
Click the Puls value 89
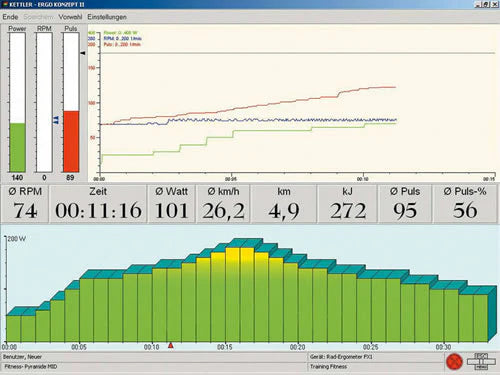coord(70,178)
